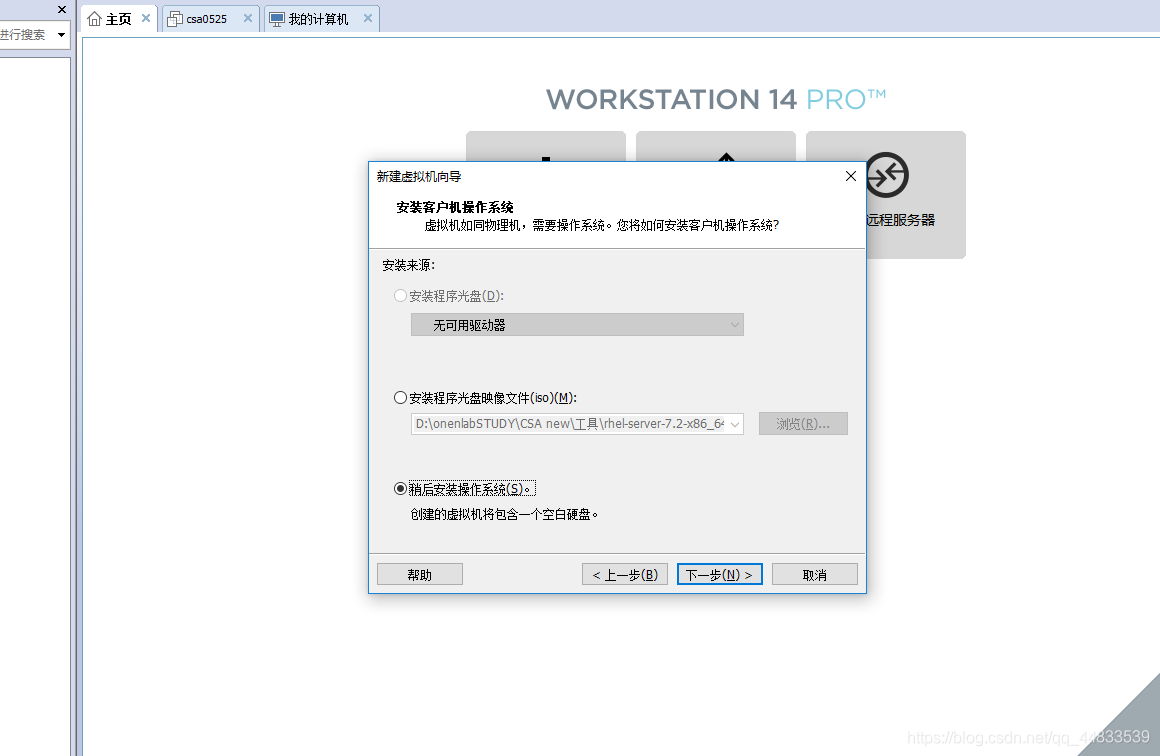Click the 远程服务器 label on home tile
Image resolution: width=1160 pixels, height=756 pixels.
pos(900,220)
